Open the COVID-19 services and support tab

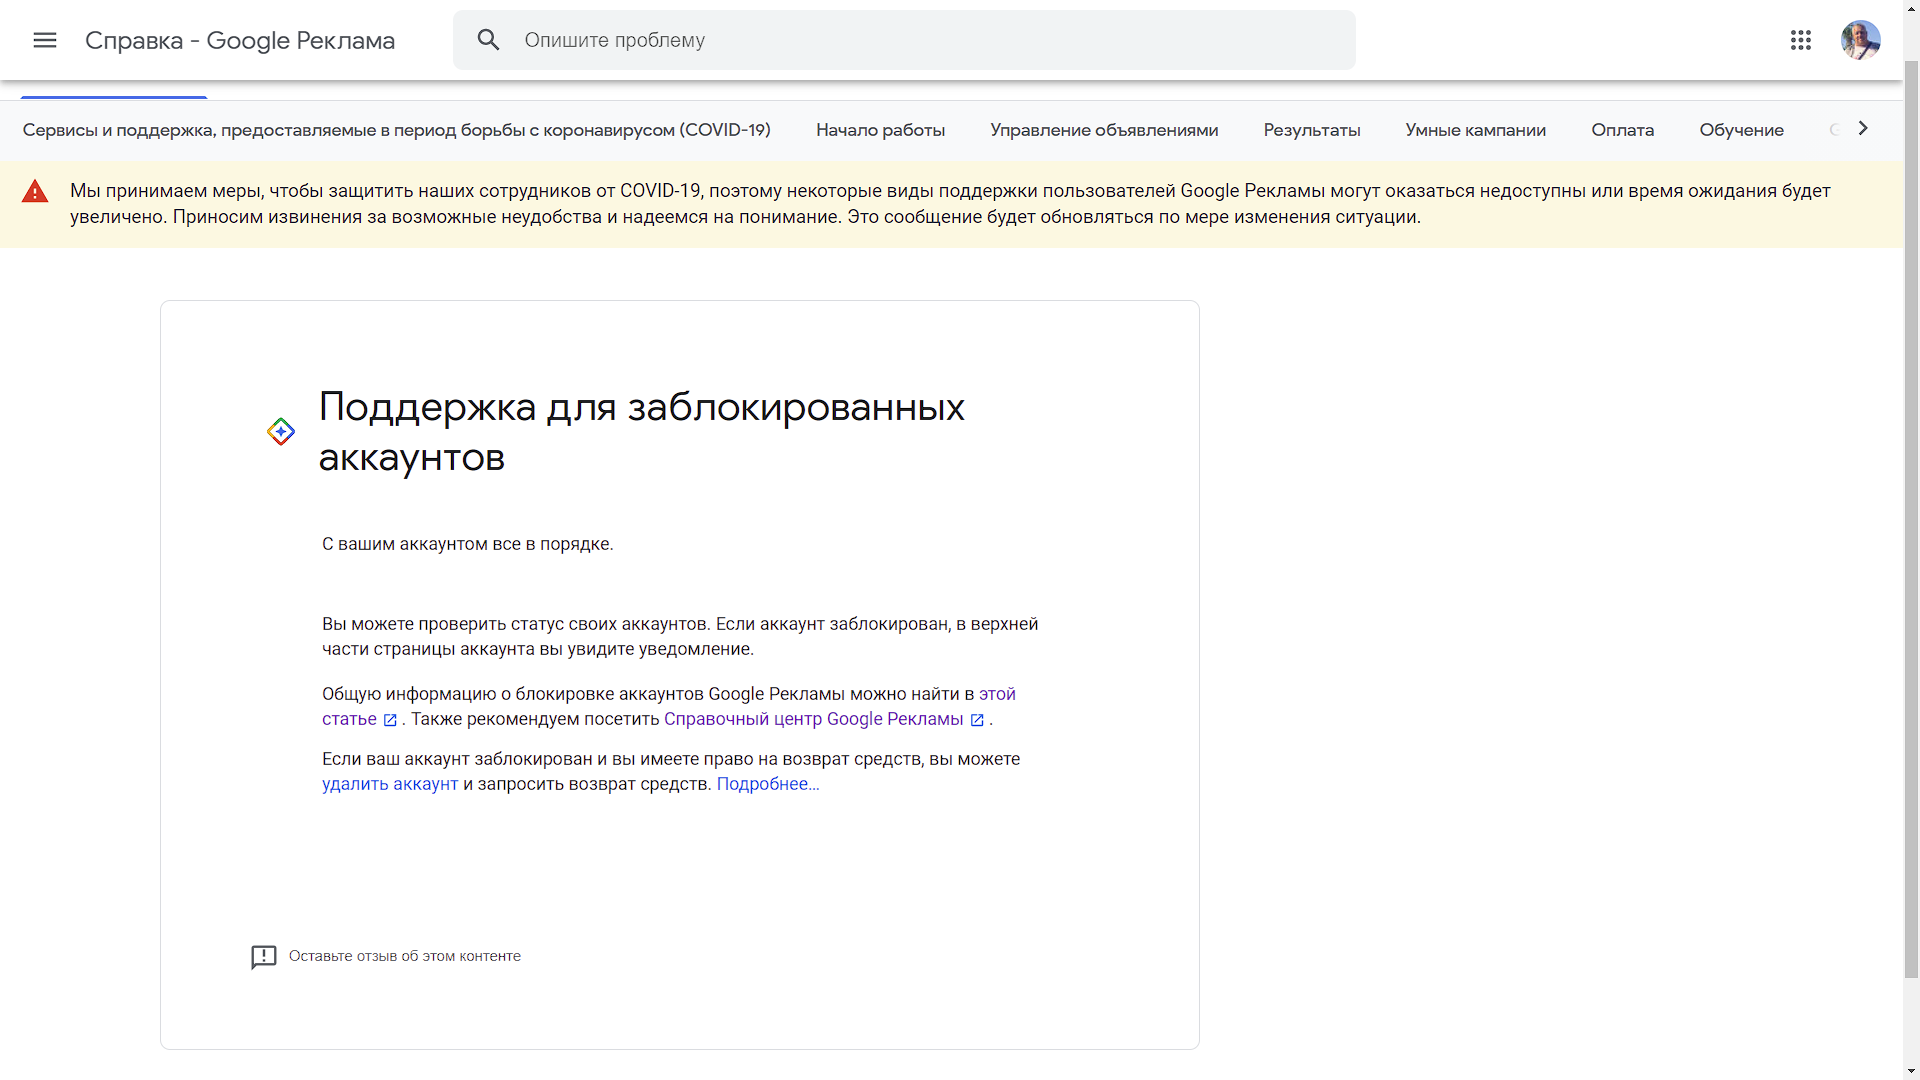[397, 130]
